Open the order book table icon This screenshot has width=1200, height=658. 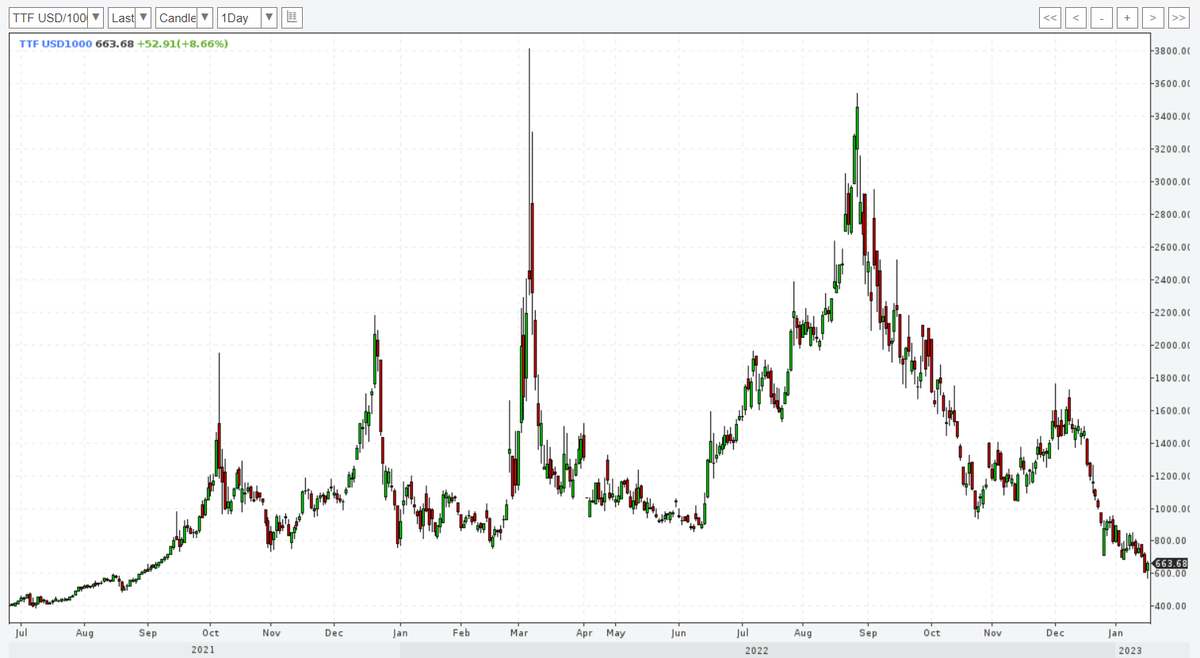pyautogui.click(x=291, y=17)
